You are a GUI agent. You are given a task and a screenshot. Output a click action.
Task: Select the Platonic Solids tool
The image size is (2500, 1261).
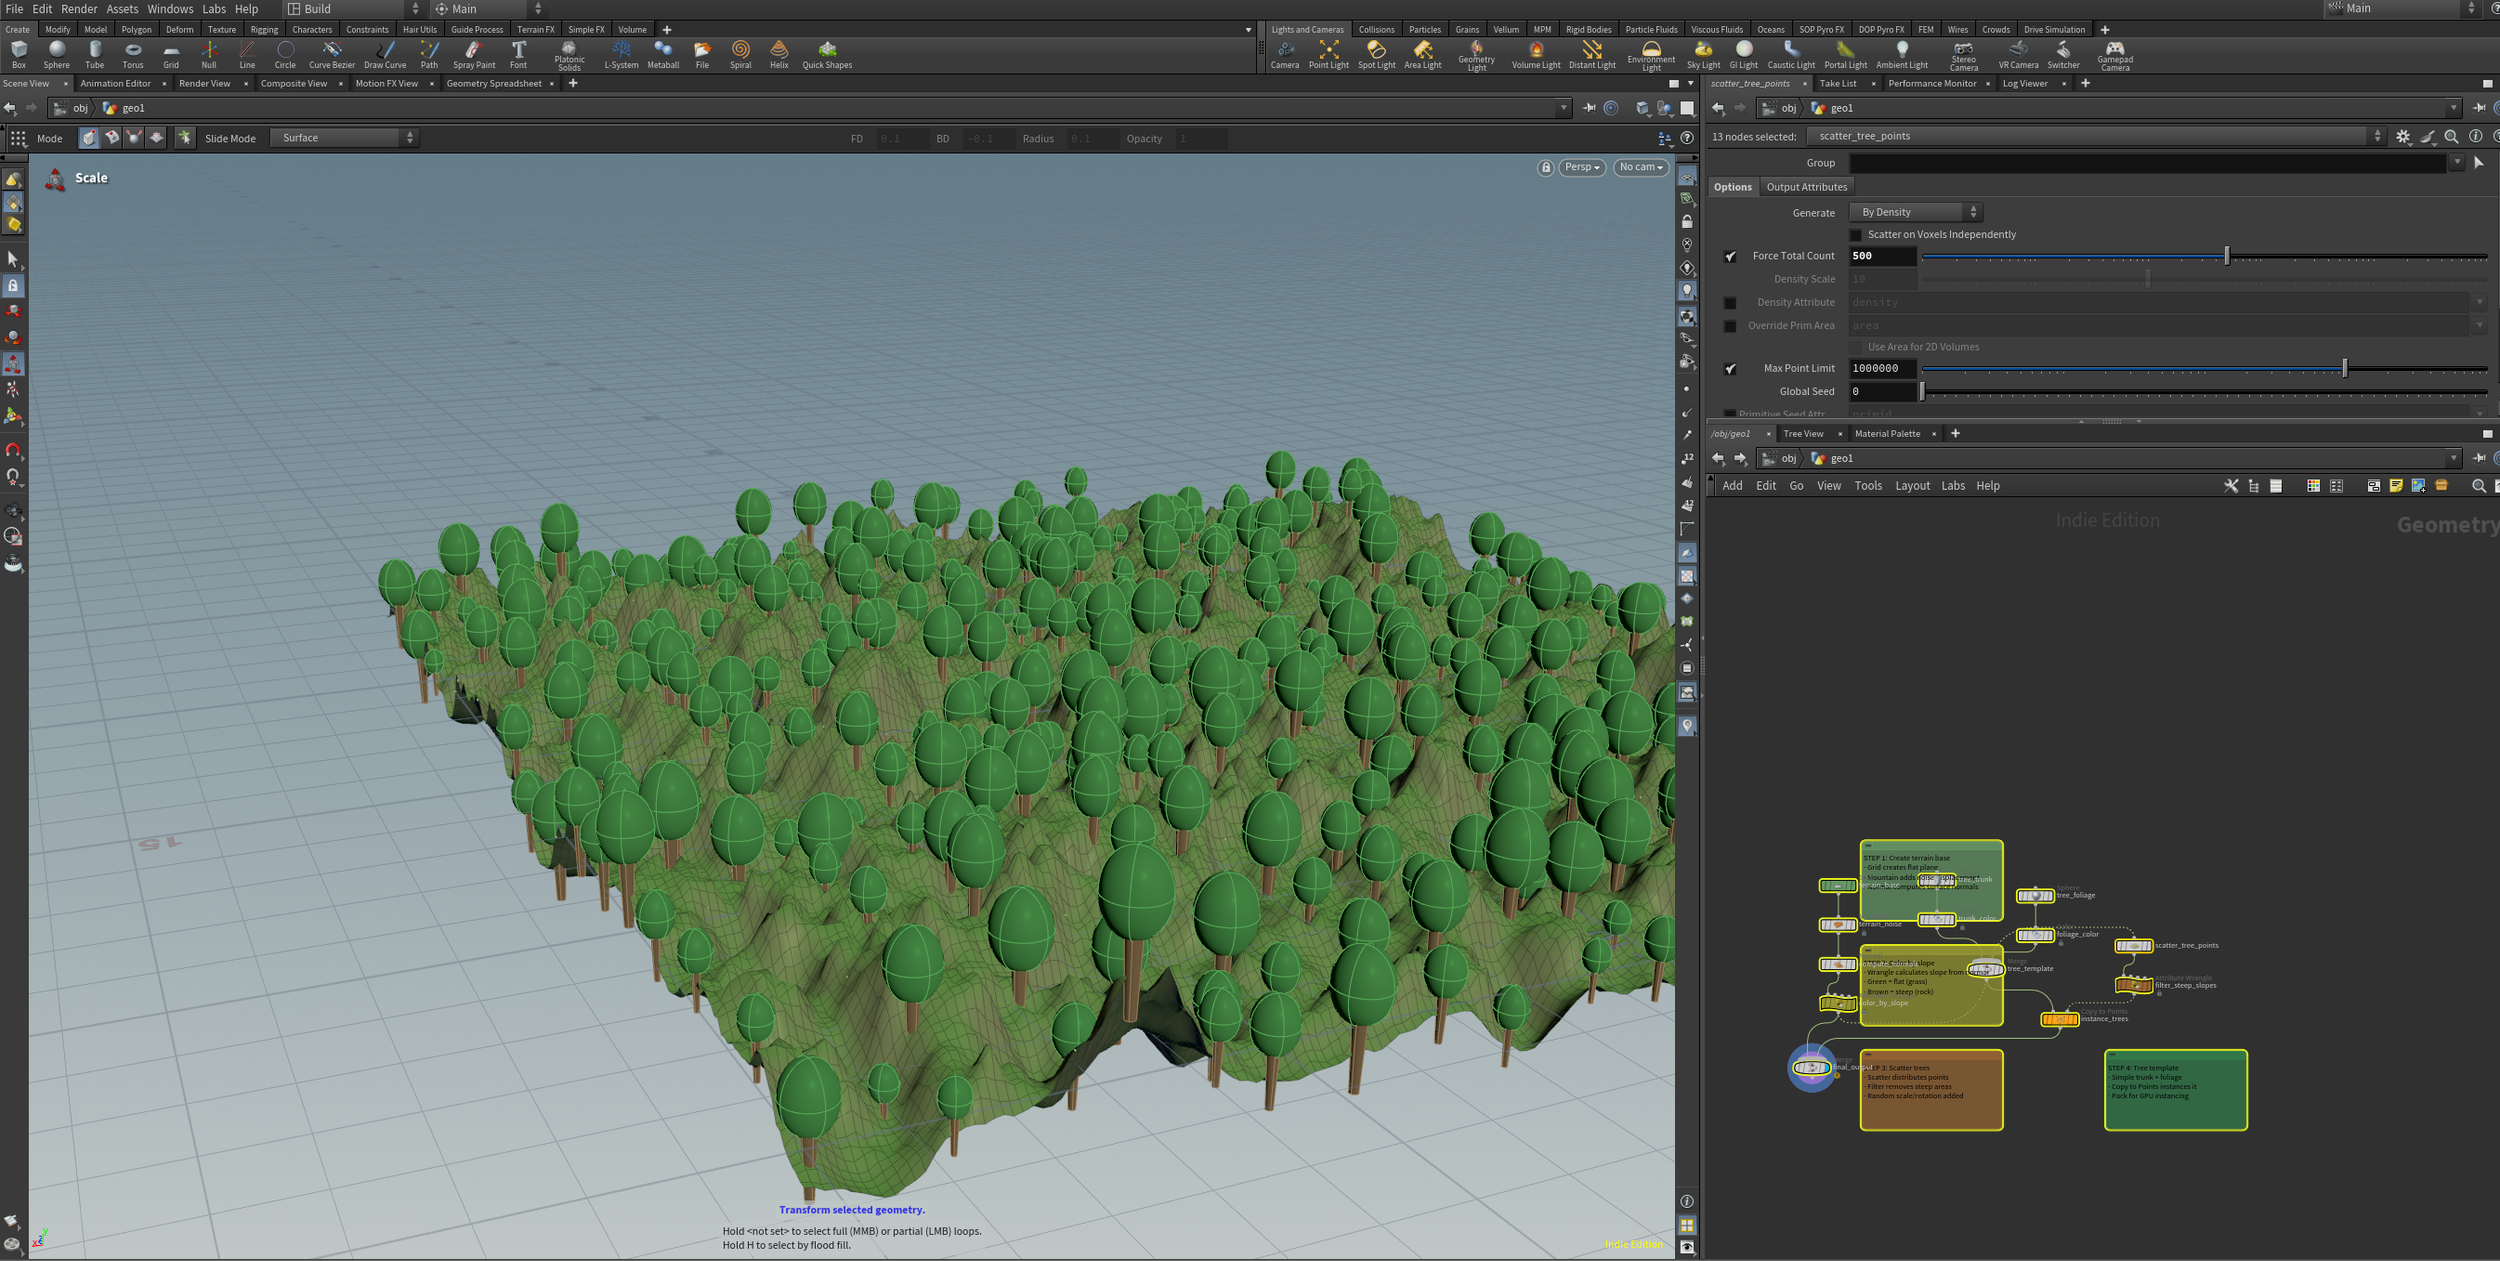point(569,56)
